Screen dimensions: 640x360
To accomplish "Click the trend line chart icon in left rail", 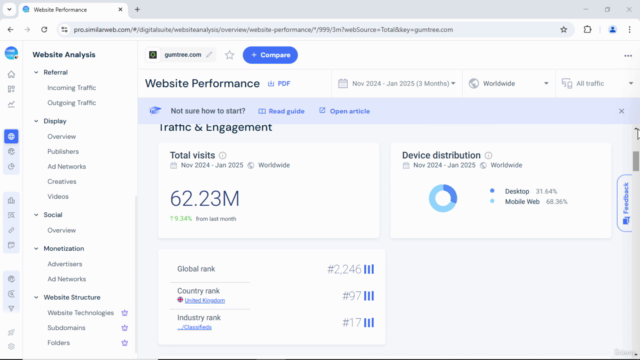I will click(11, 104).
